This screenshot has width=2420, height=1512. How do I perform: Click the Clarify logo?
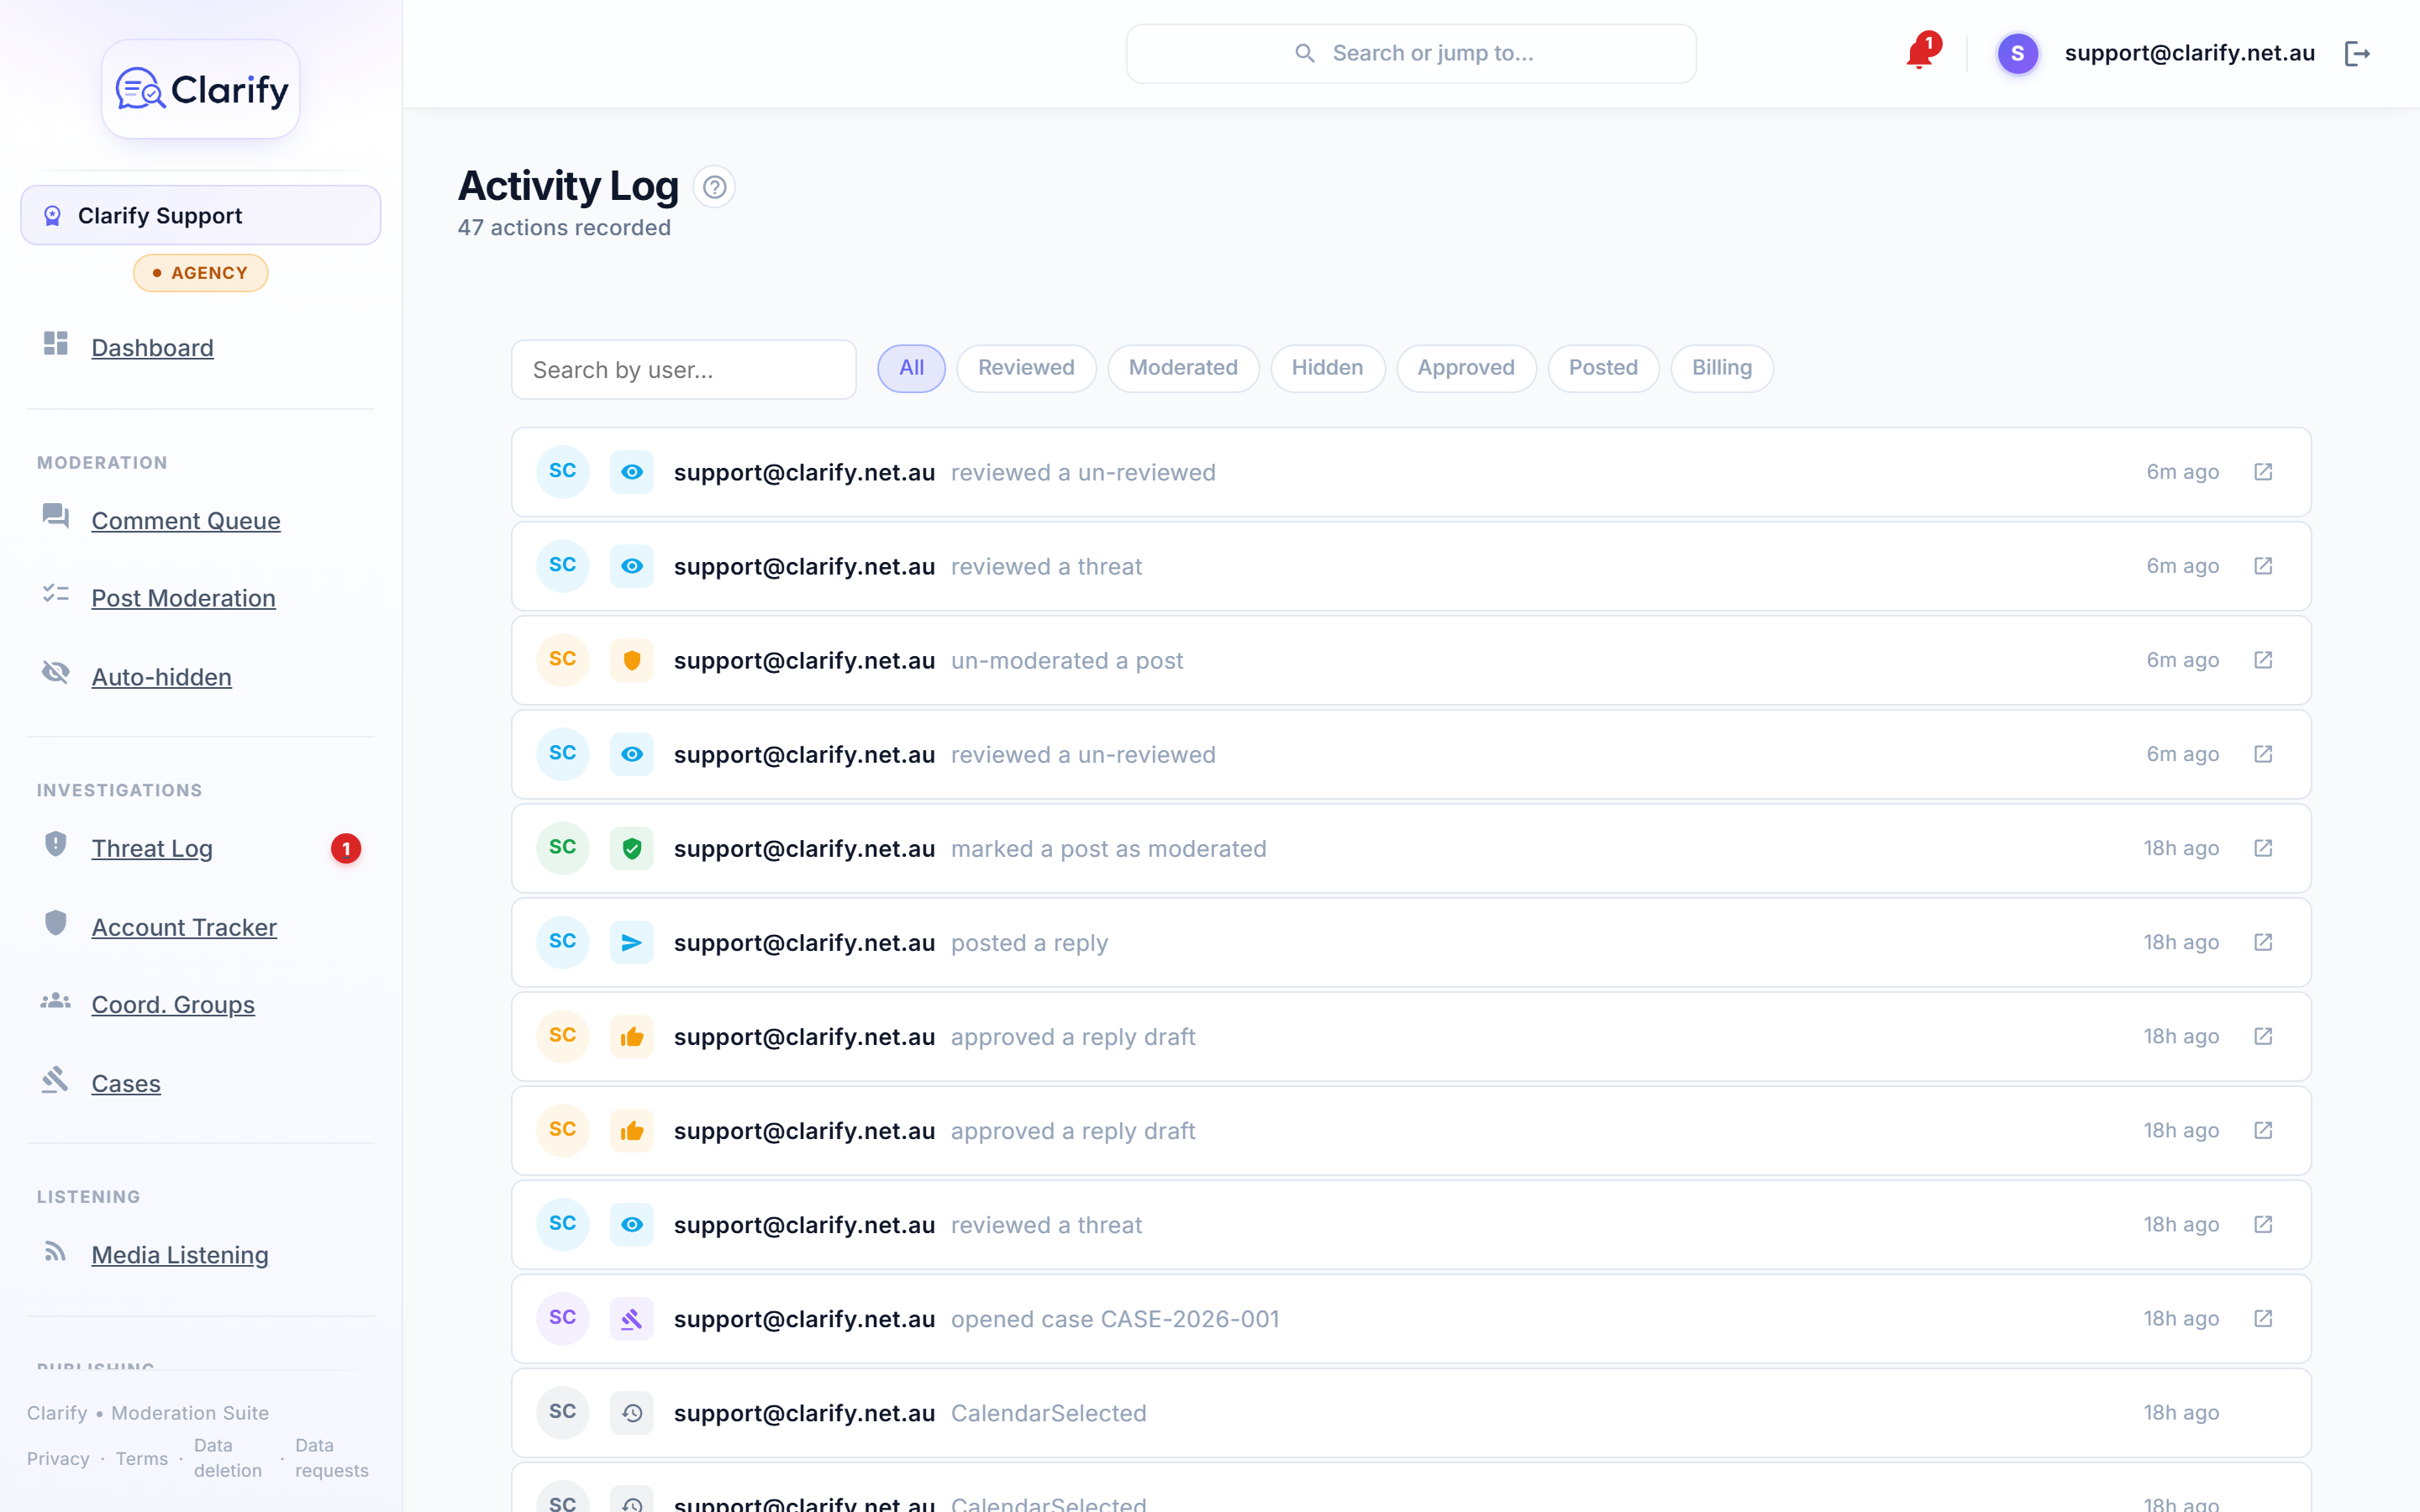[x=201, y=90]
